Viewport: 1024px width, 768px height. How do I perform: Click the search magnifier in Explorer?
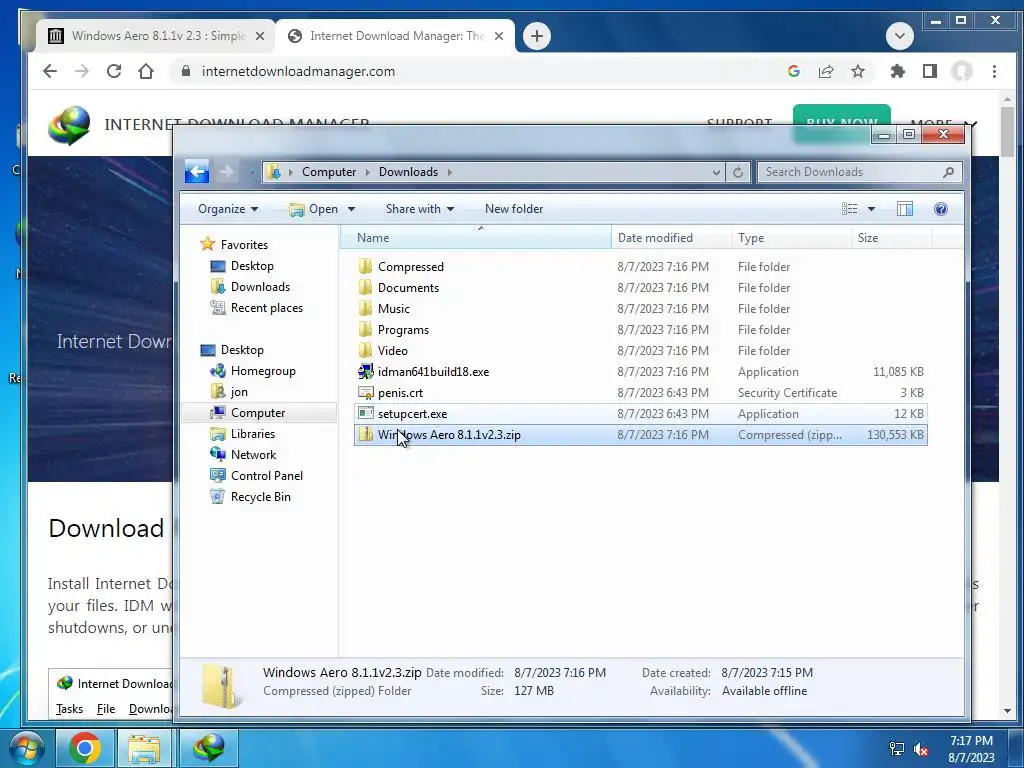948,172
